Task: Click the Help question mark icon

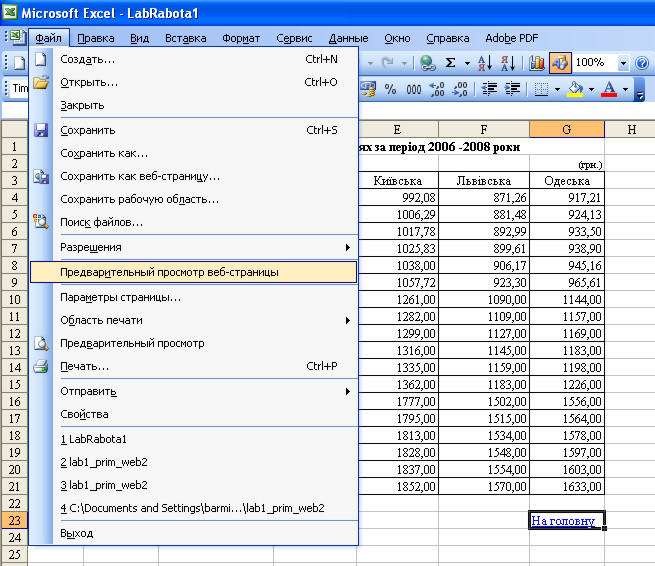Action: pos(642,63)
